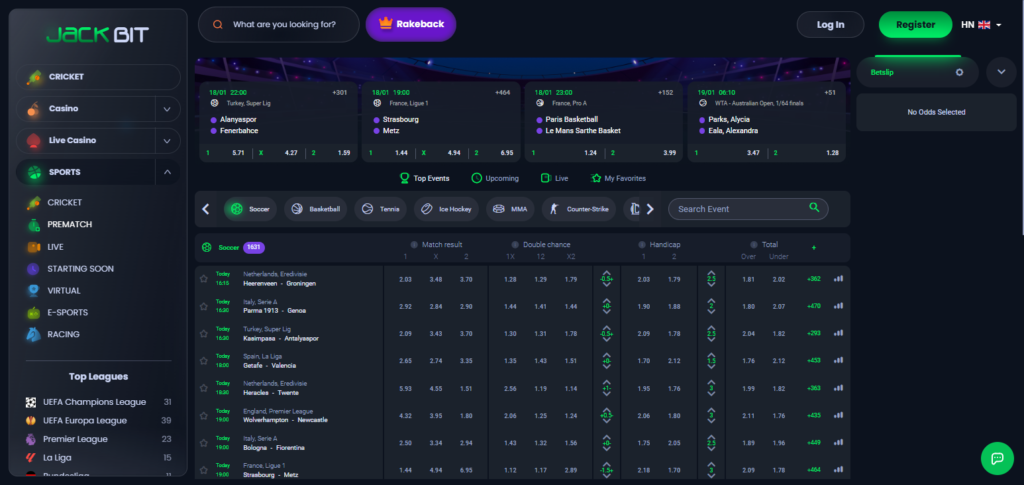This screenshot has height=485, width=1024.
Task: Switch to the Upcoming tab
Action: [x=495, y=178]
